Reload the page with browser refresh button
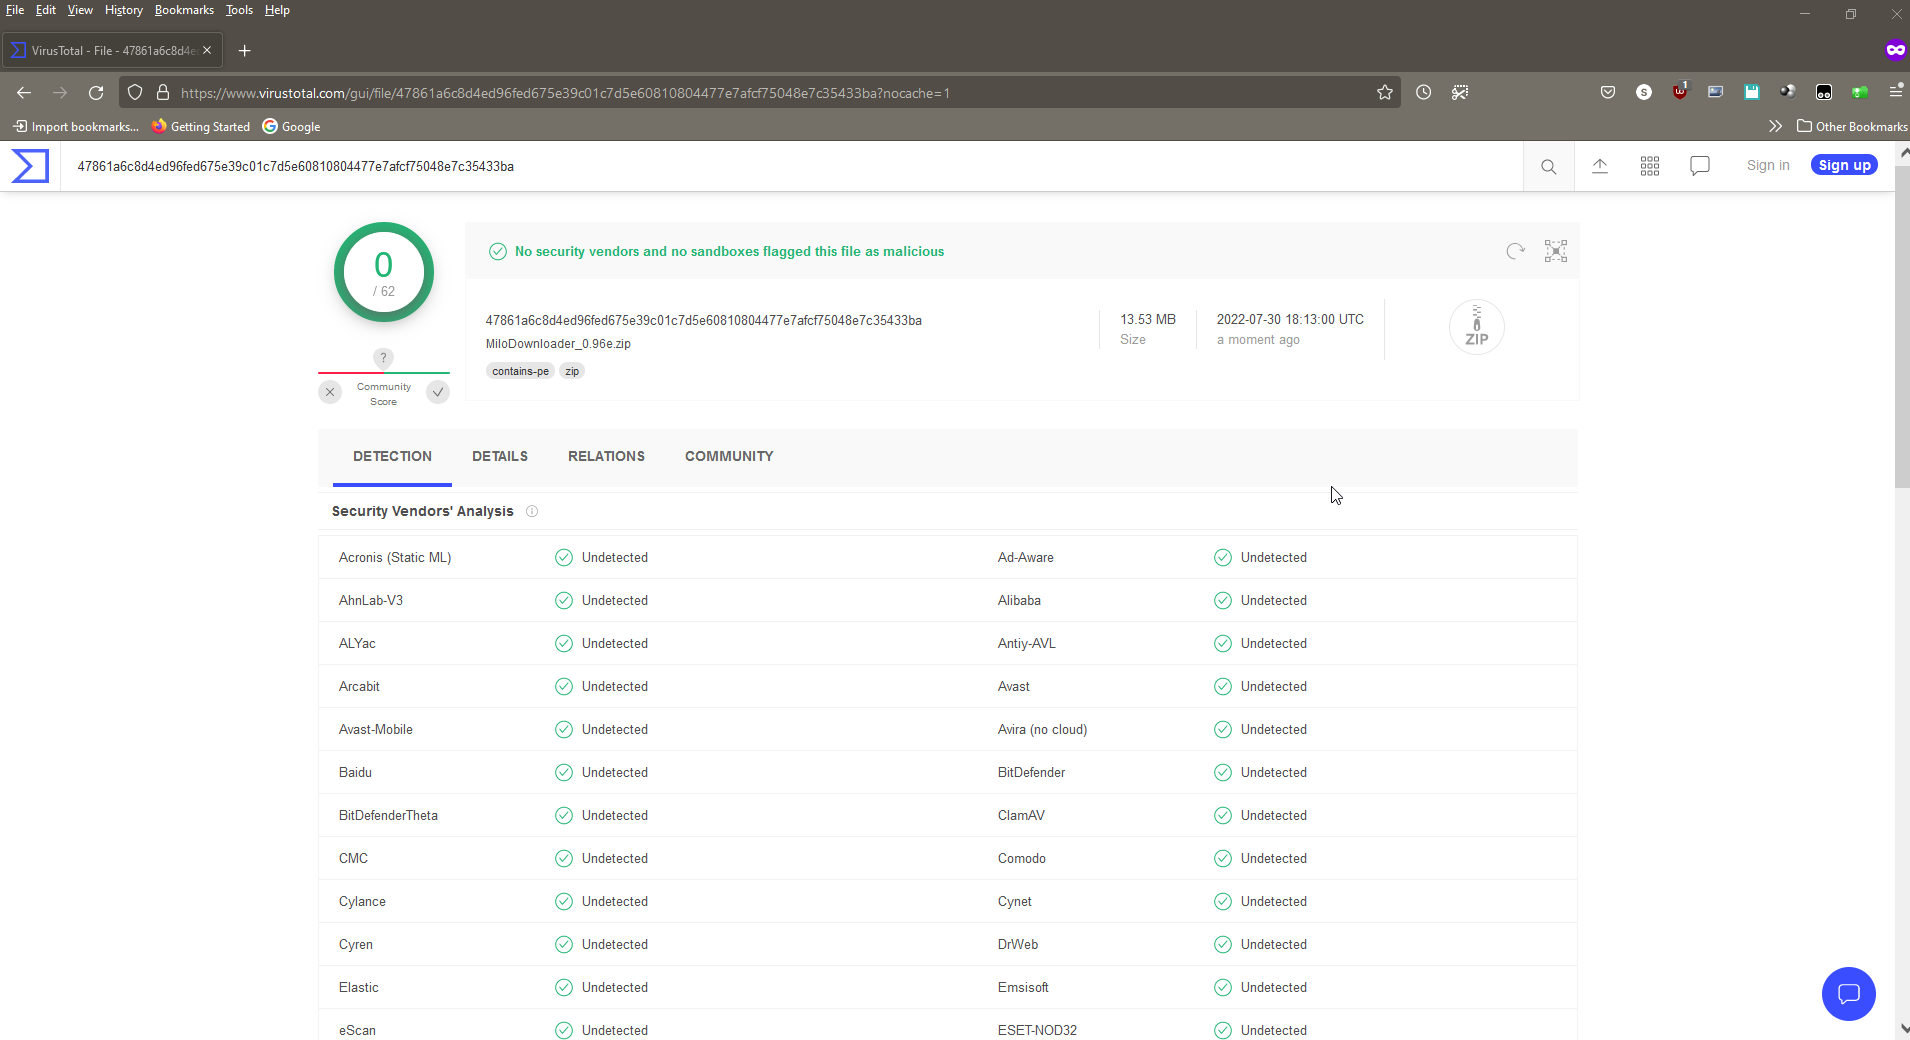This screenshot has width=1910, height=1040. pos(96,93)
